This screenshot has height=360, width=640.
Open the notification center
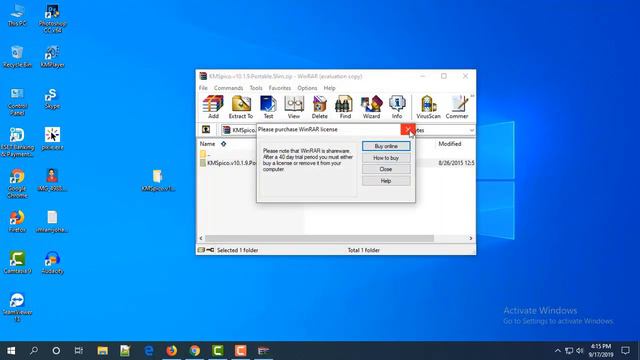coord(625,351)
